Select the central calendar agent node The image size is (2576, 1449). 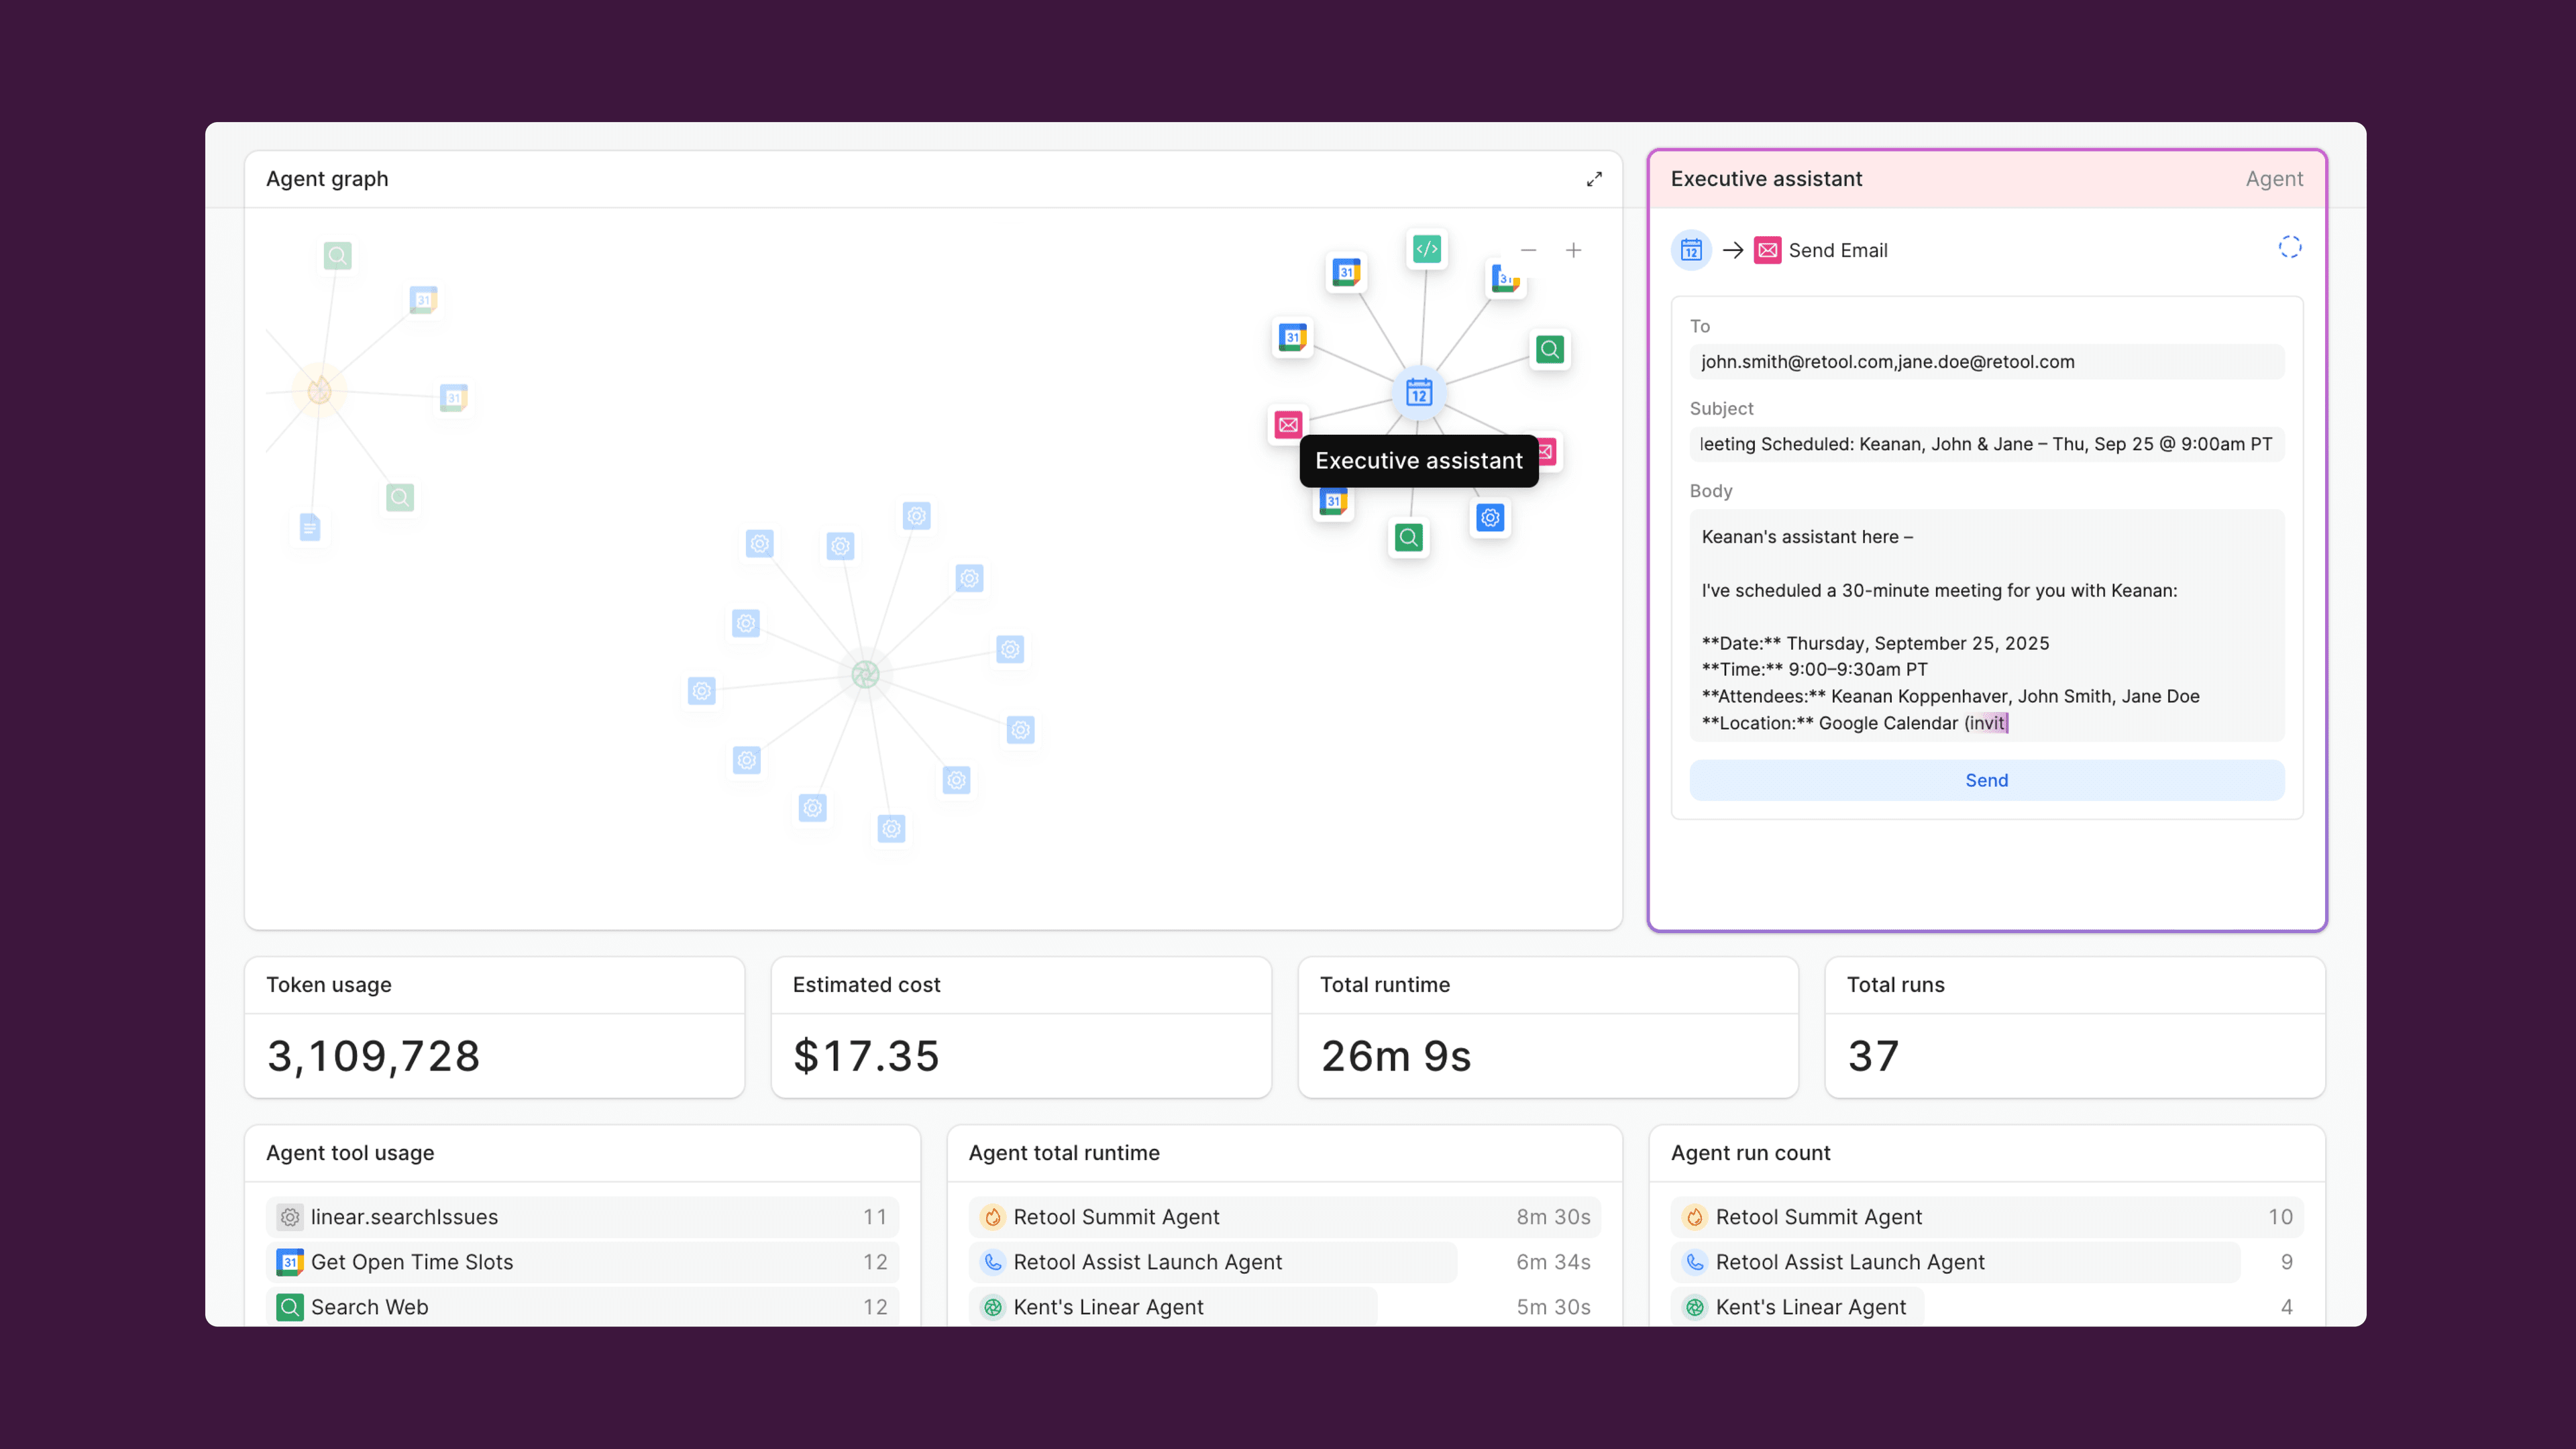click(x=1419, y=393)
